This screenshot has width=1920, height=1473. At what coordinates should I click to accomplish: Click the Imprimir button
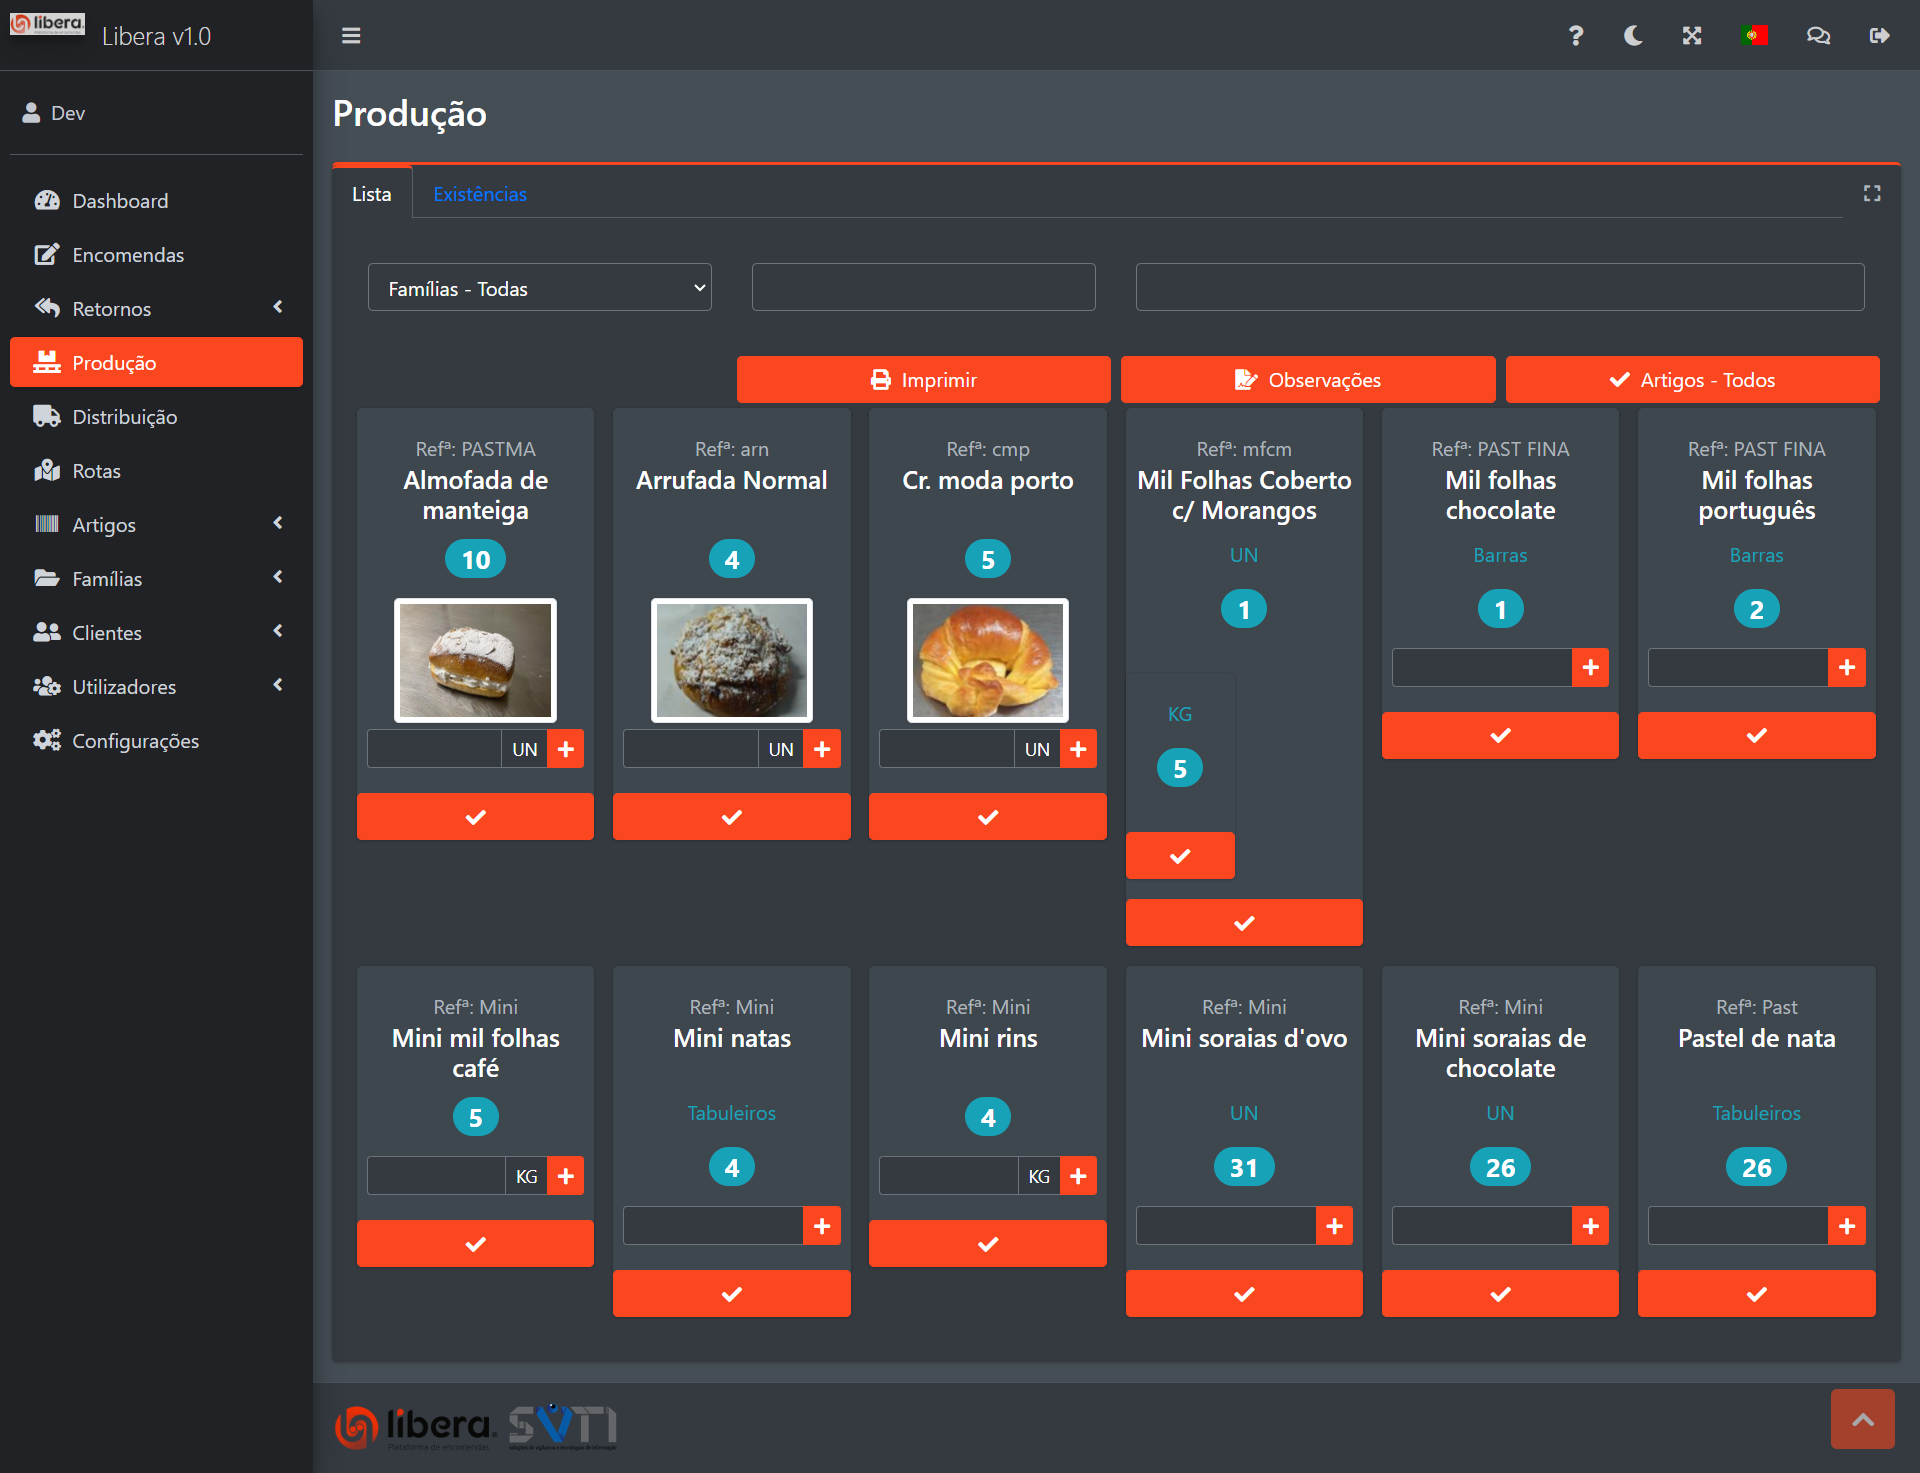coord(923,380)
